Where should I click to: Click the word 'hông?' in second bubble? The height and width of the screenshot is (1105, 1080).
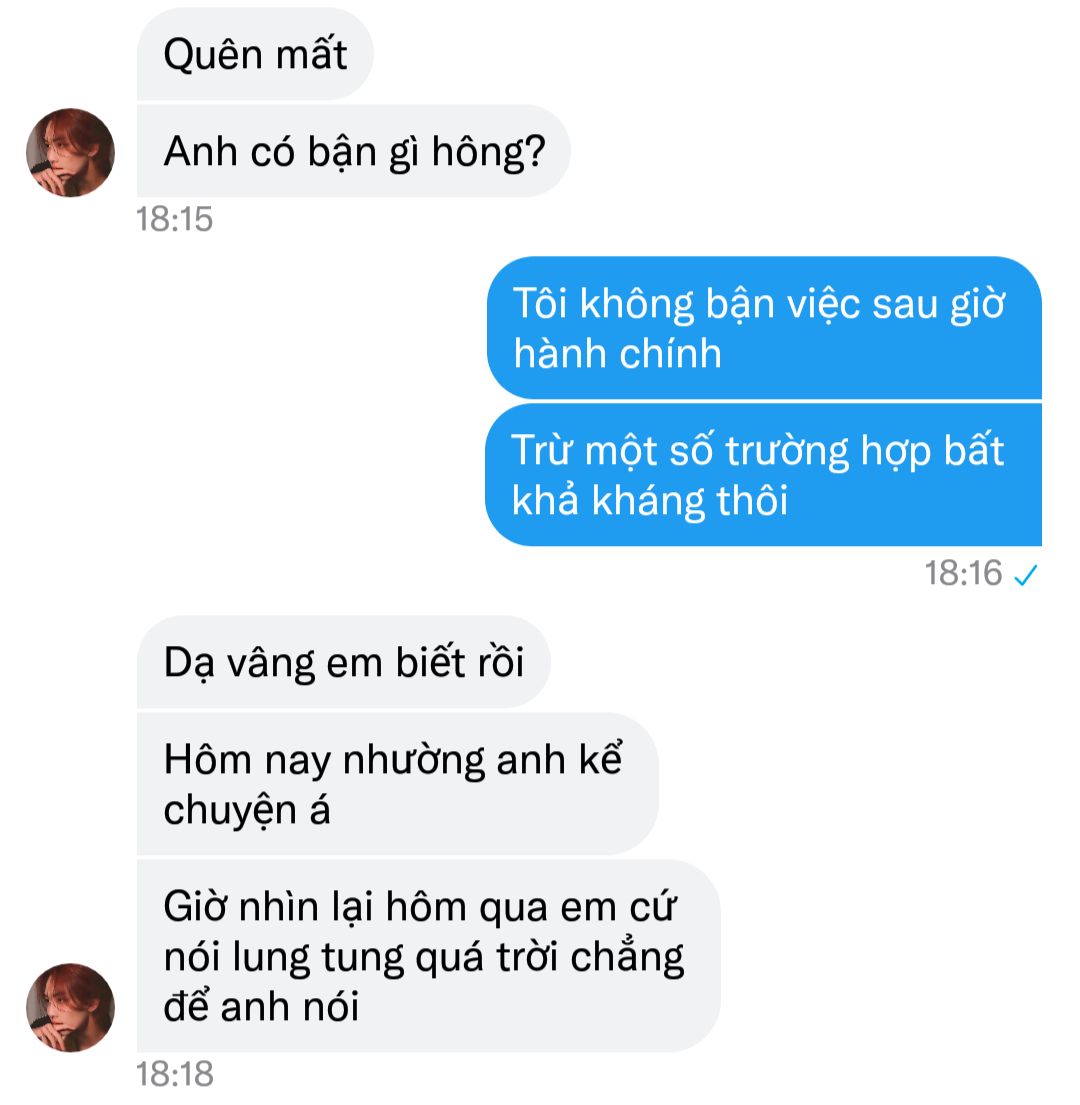pos(489,153)
